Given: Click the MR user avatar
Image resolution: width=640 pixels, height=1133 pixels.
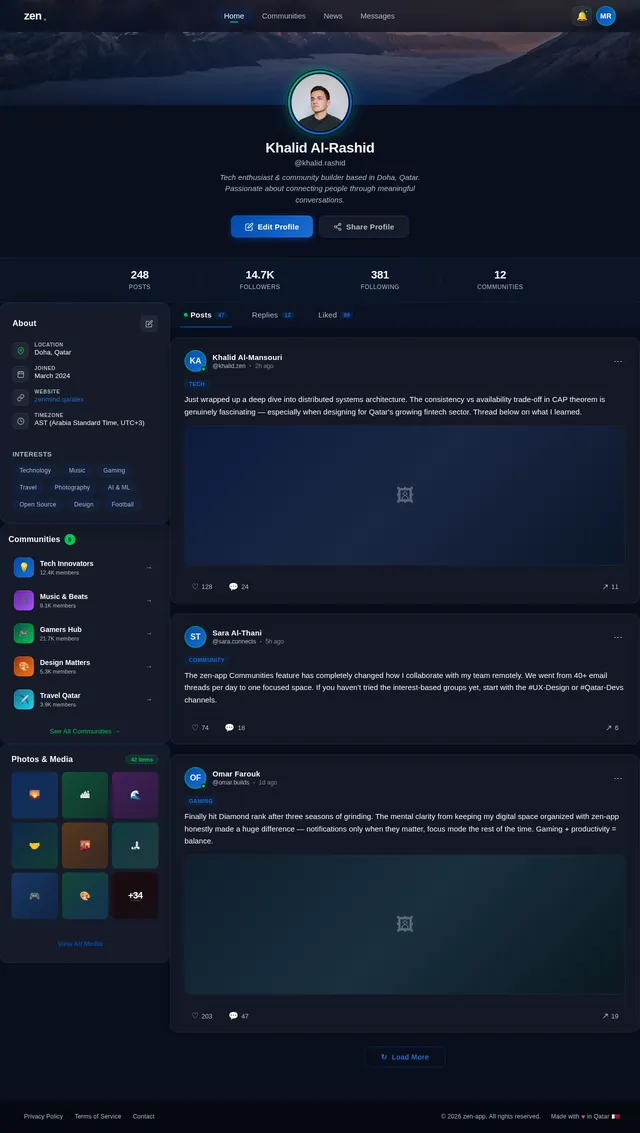Looking at the screenshot, I should pyautogui.click(x=606, y=16).
